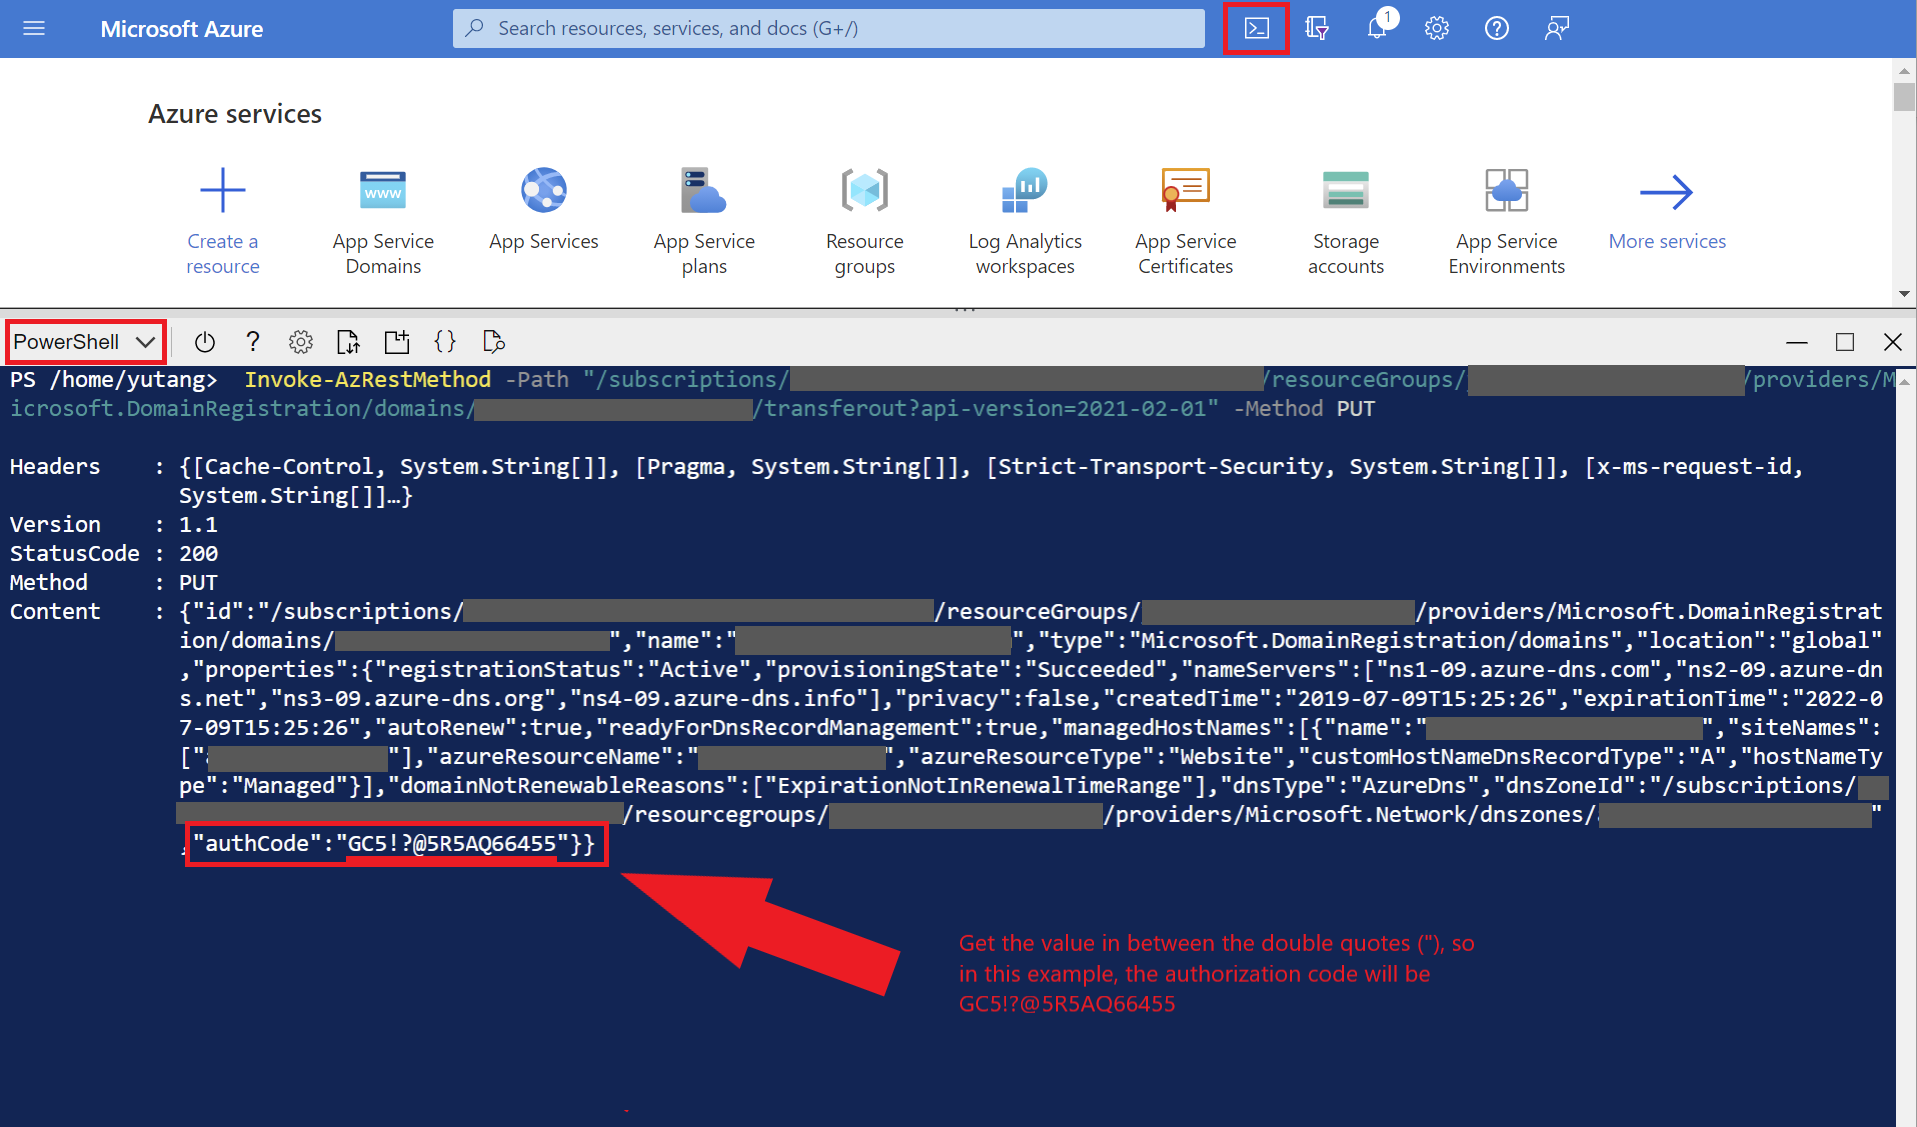This screenshot has height=1127, width=1917.
Task: Open Cloud Shell from the top bar
Action: (1256, 28)
